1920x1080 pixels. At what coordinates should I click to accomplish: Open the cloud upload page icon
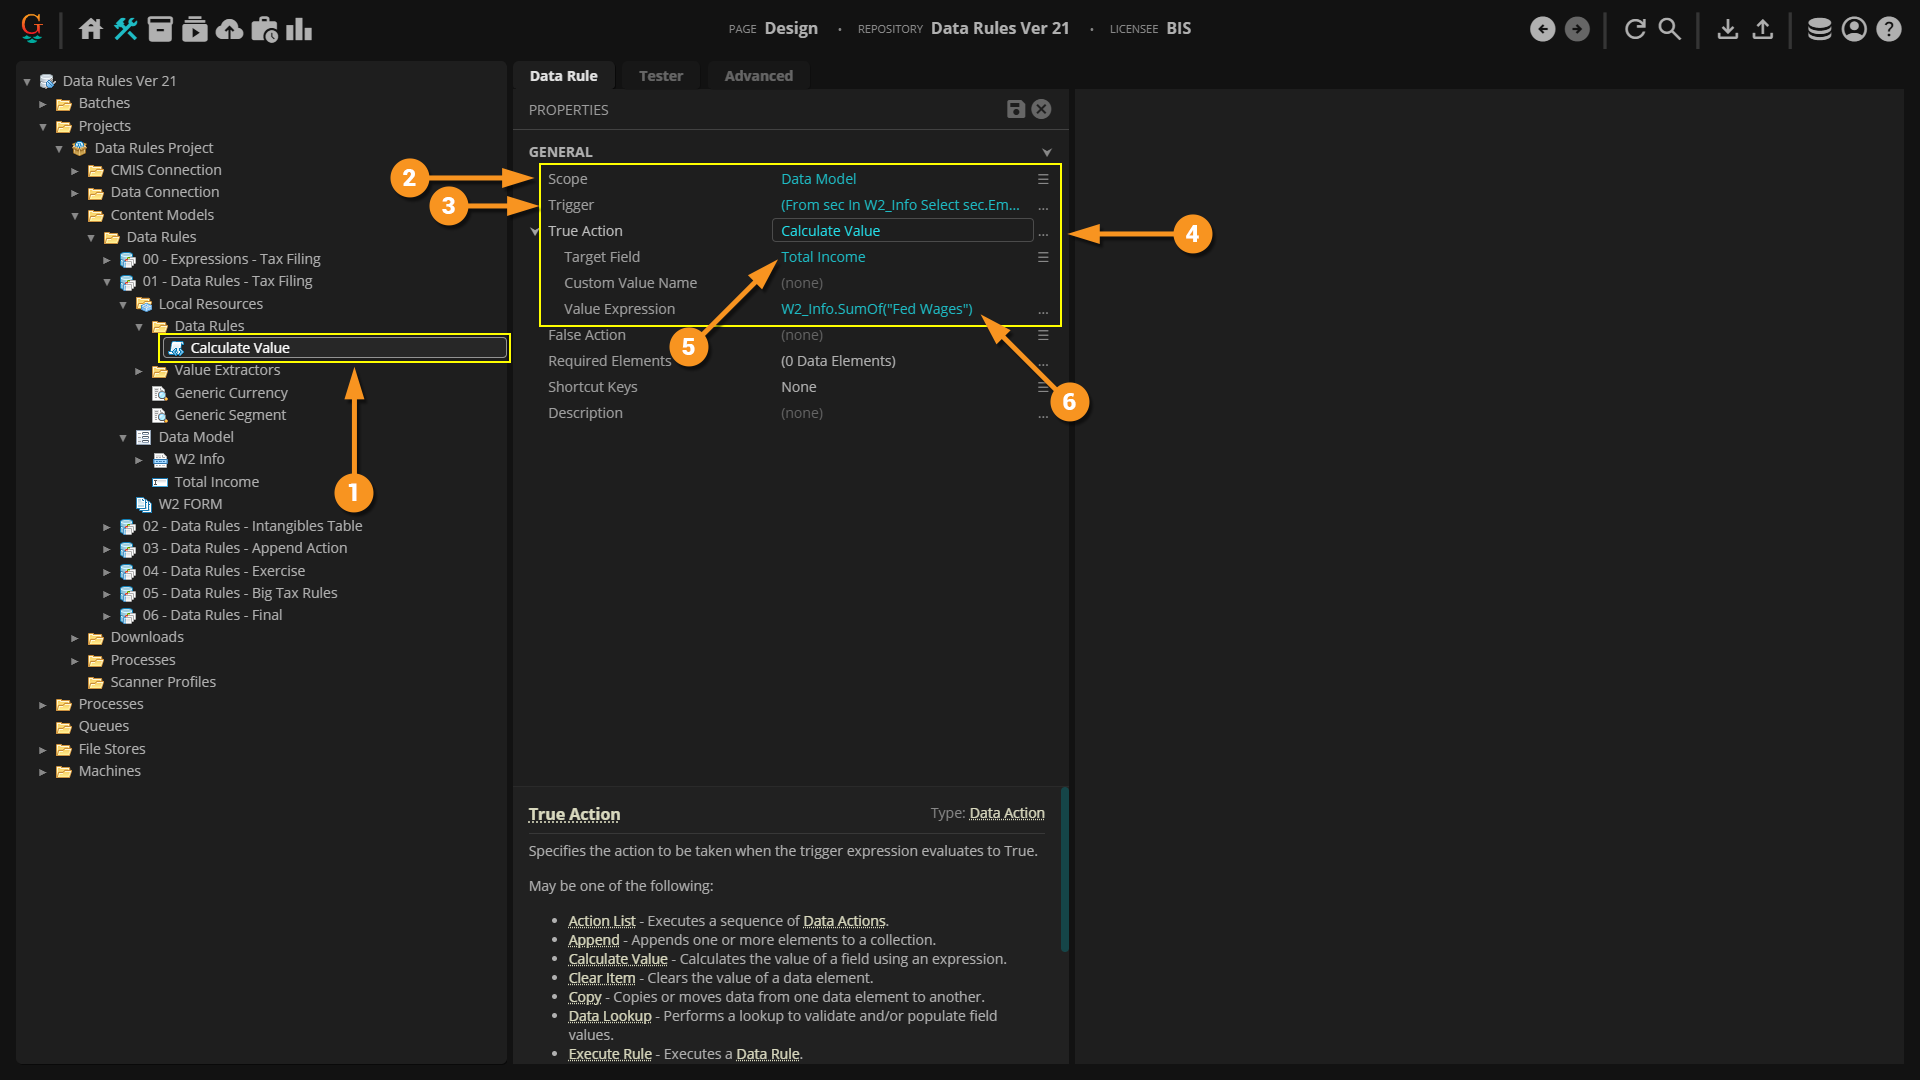pos(229,29)
